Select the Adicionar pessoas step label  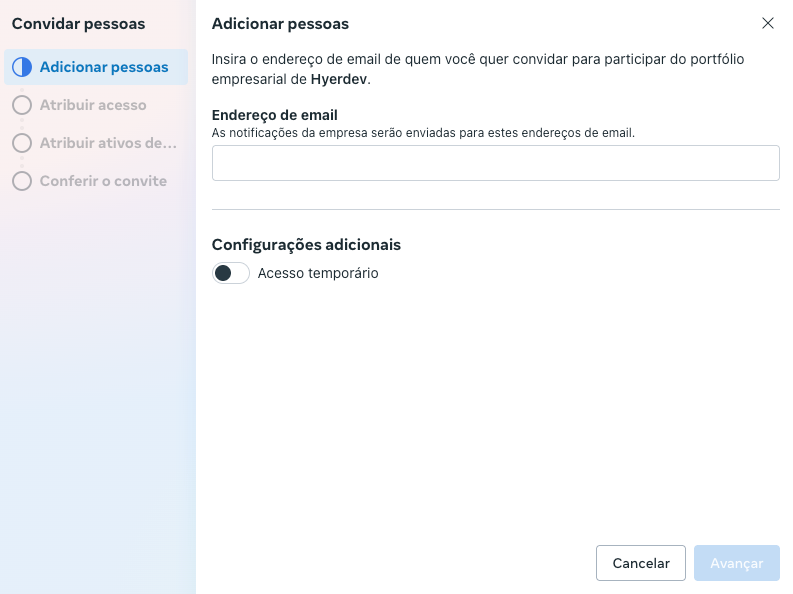(104, 68)
